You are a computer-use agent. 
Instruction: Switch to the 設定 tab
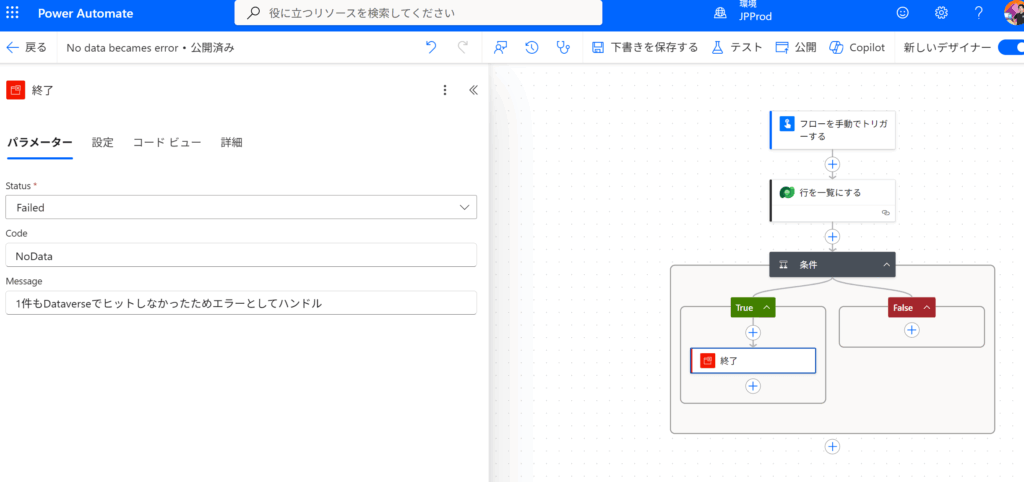(103, 142)
